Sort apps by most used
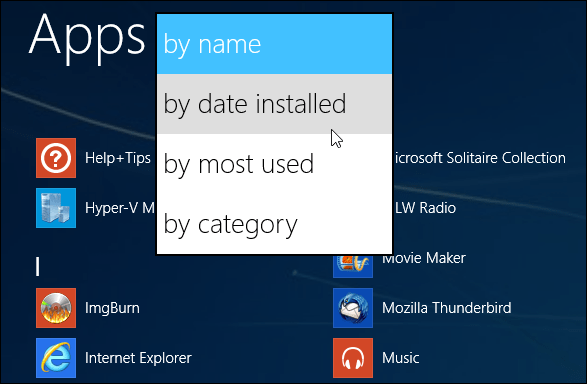The image size is (587, 384). click(274, 164)
